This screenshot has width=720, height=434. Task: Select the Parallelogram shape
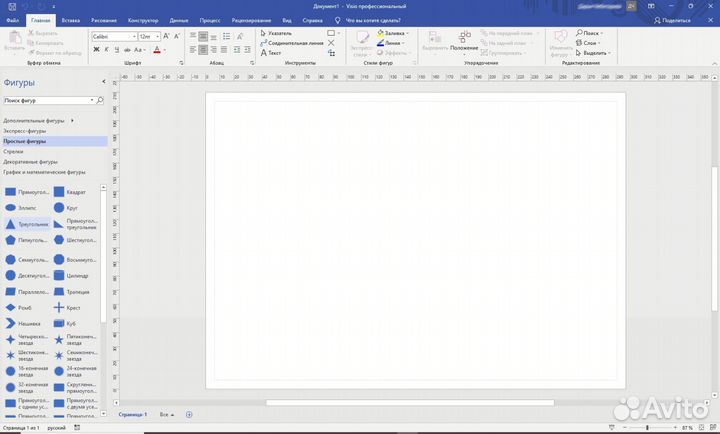click(27, 292)
